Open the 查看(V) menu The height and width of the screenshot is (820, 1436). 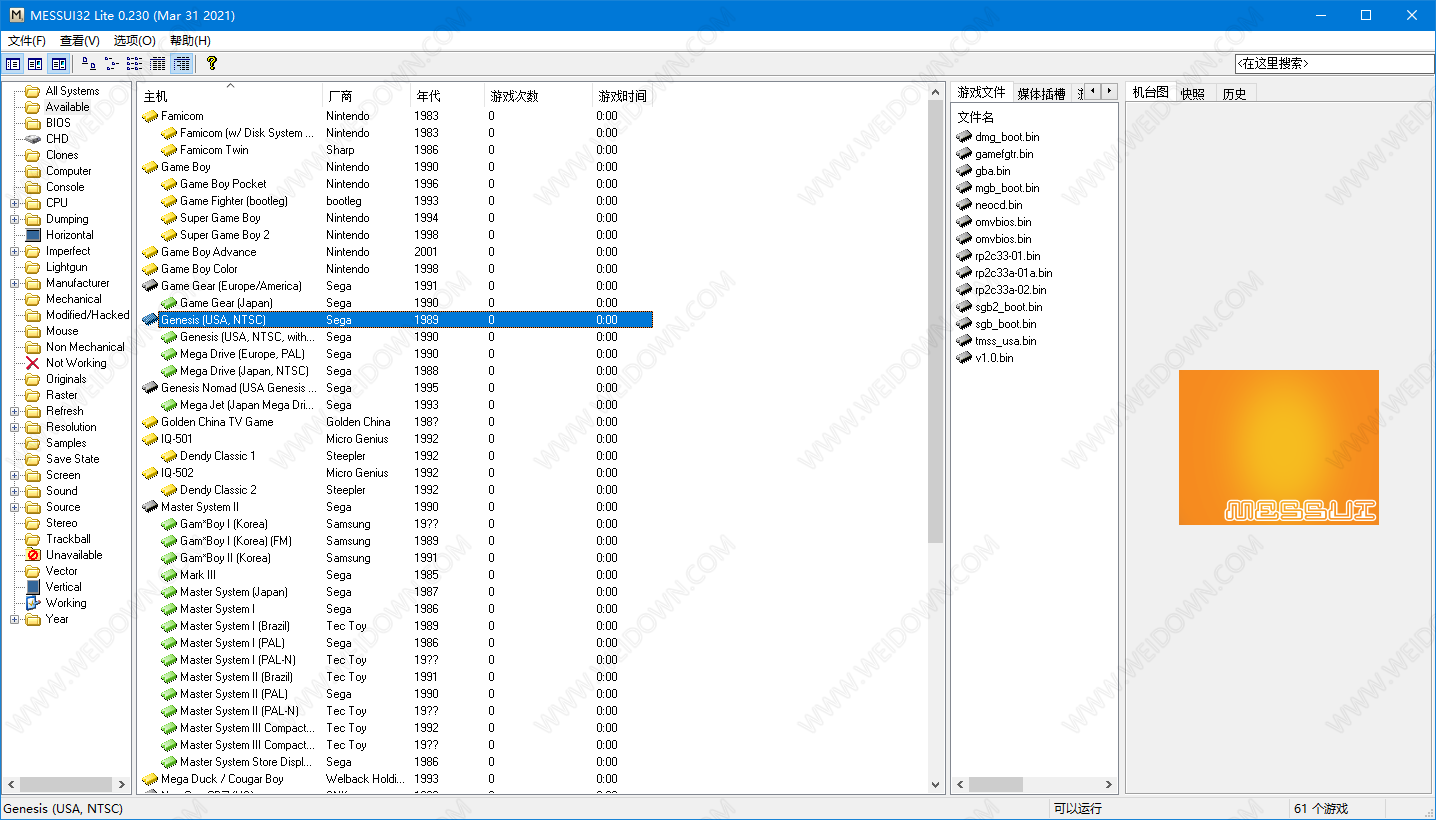(80, 41)
